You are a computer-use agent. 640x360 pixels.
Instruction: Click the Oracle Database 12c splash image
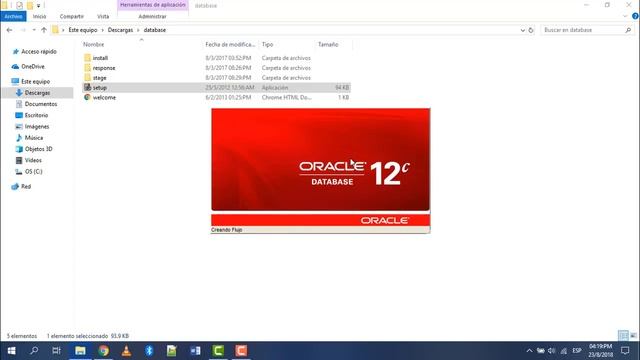[x=320, y=159]
